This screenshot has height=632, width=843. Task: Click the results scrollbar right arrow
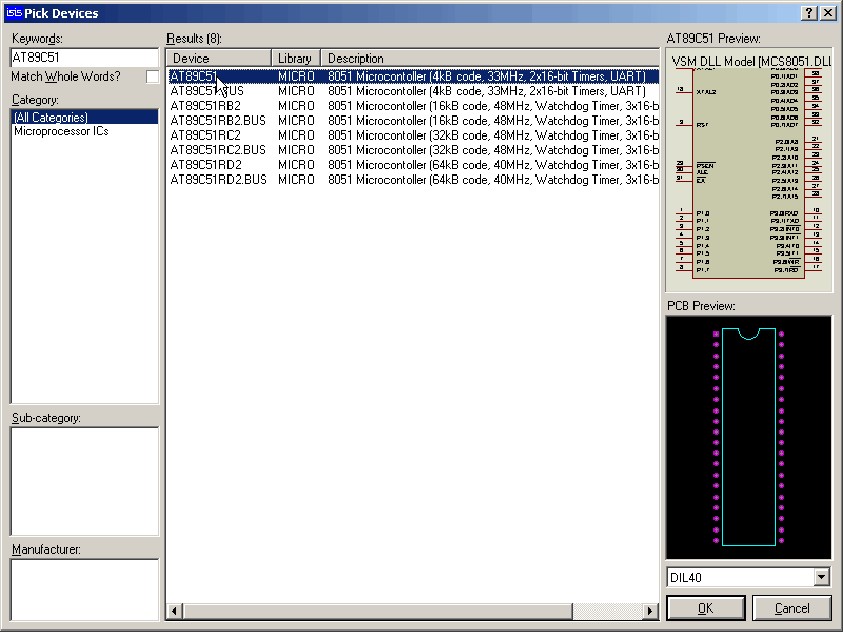650,611
